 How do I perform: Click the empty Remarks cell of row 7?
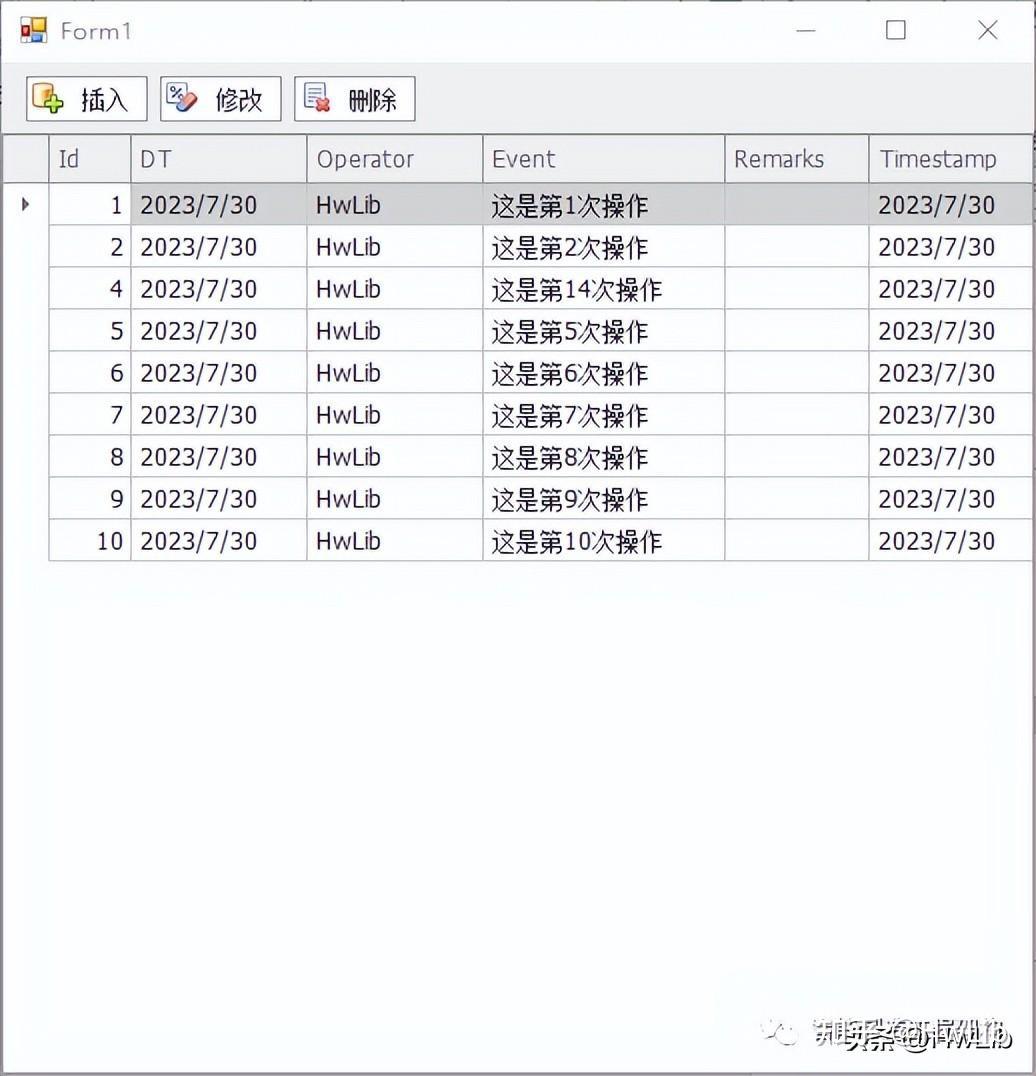[x=796, y=414]
